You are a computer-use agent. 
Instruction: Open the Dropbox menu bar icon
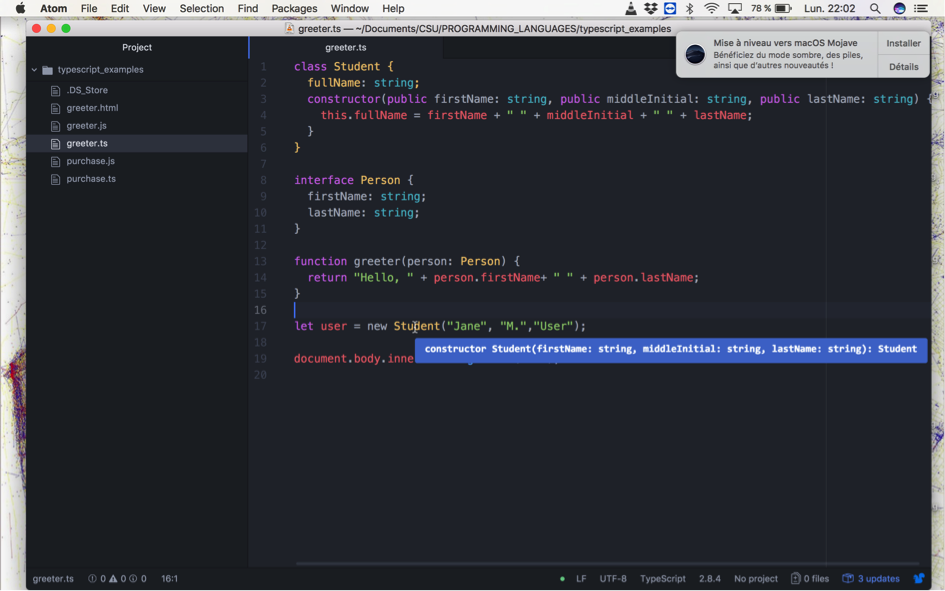pyautogui.click(x=650, y=8)
